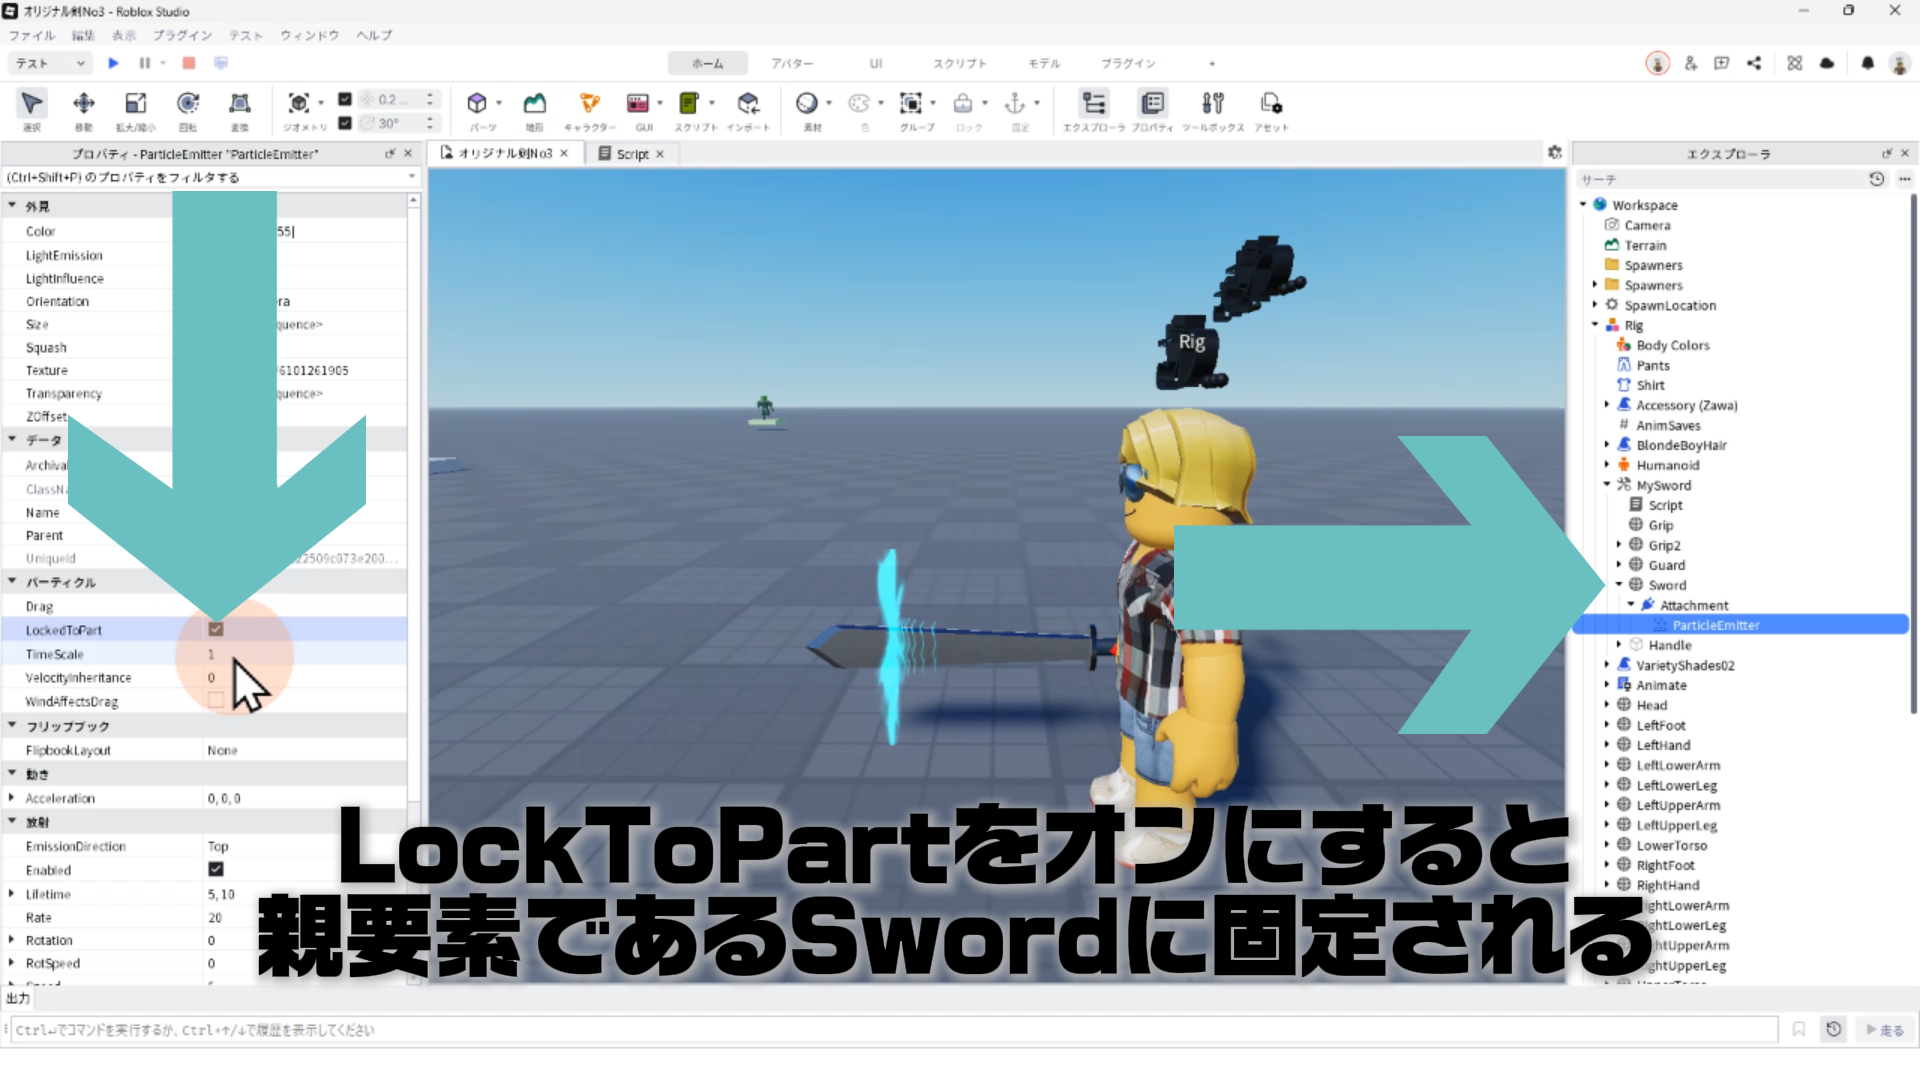This screenshot has height=1080, width=1920.
Task: Toggle the Enabled checkbox in emission section
Action: pyautogui.click(x=216, y=870)
